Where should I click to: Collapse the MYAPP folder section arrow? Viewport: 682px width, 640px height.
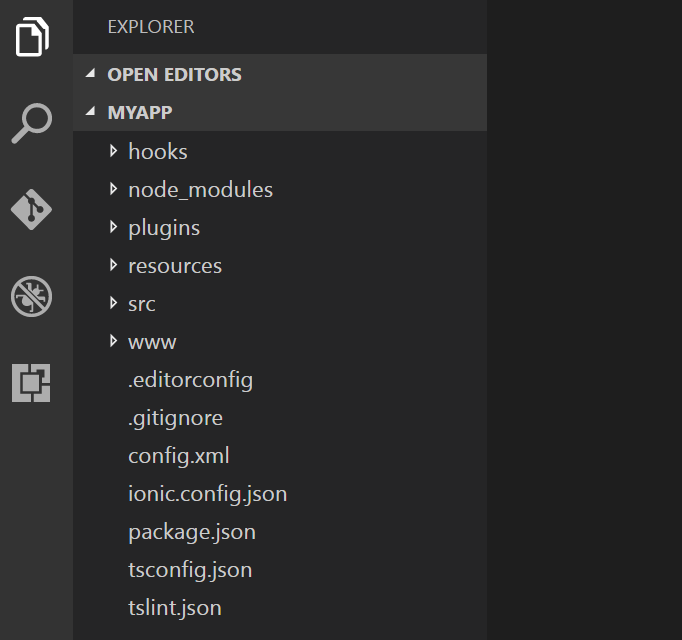(90, 112)
